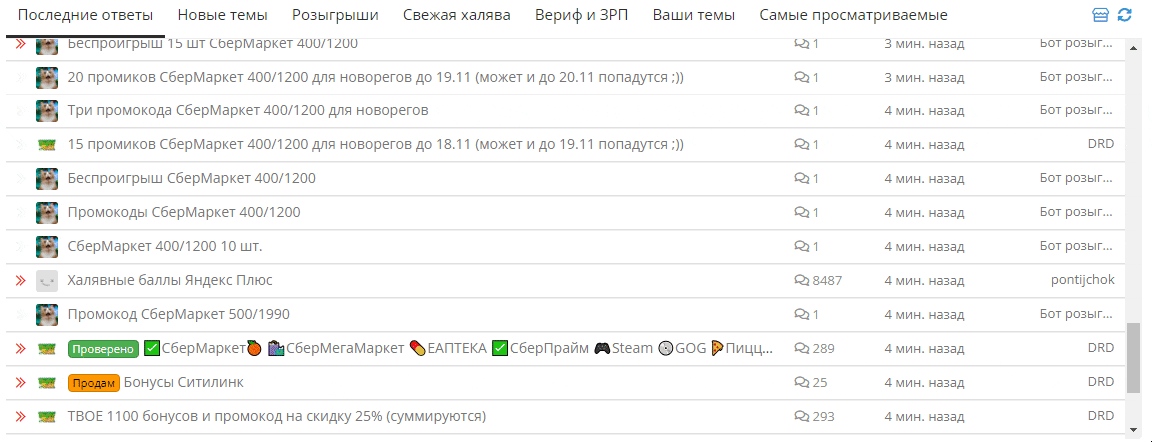Viewport: 1152px width, 442px height.
Task: Click the vertical scrollbar thumb
Action: click(x=1134, y=358)
